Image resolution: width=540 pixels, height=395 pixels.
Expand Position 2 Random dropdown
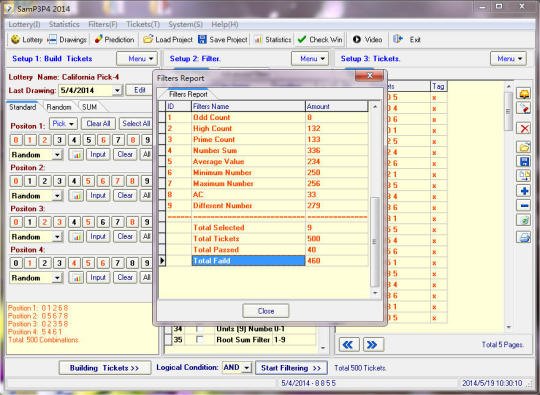57,196
